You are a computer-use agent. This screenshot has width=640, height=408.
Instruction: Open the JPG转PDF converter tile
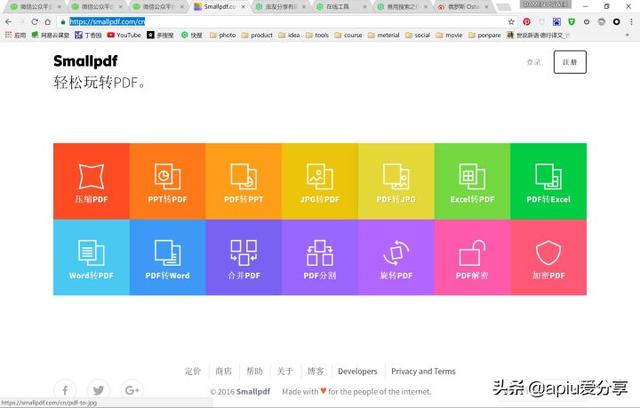click(x=320, y=181)
